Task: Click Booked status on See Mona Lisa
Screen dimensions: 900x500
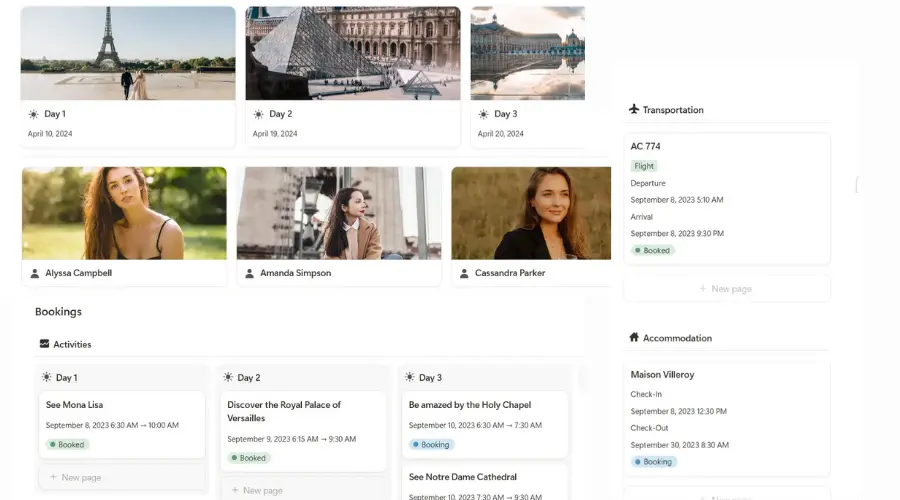Action: 67,444
